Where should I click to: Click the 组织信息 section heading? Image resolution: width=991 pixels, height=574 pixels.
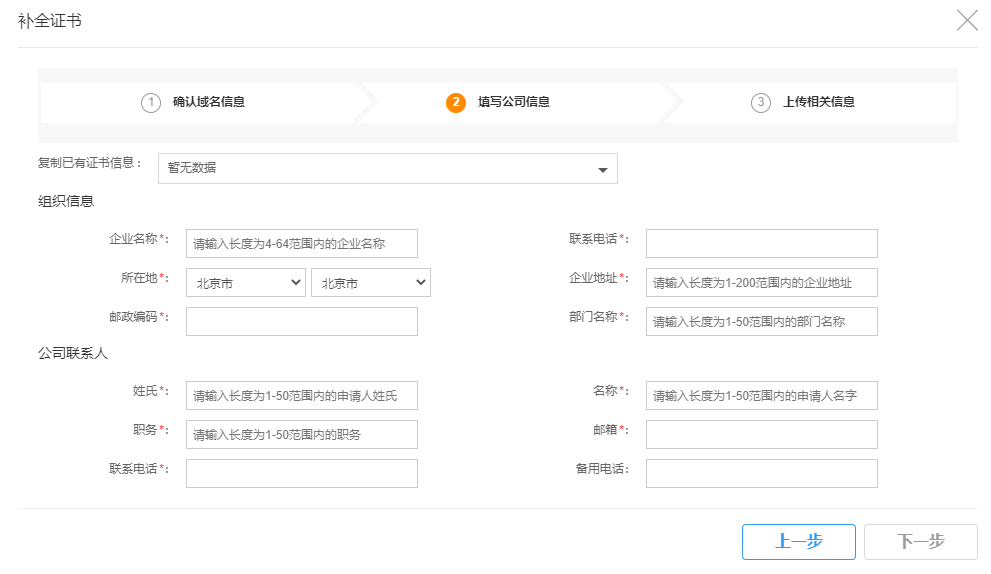66,201
